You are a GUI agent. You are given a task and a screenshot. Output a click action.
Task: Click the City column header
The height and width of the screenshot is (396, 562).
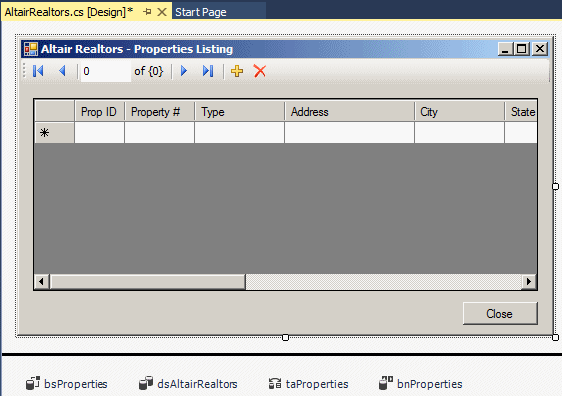460,112
